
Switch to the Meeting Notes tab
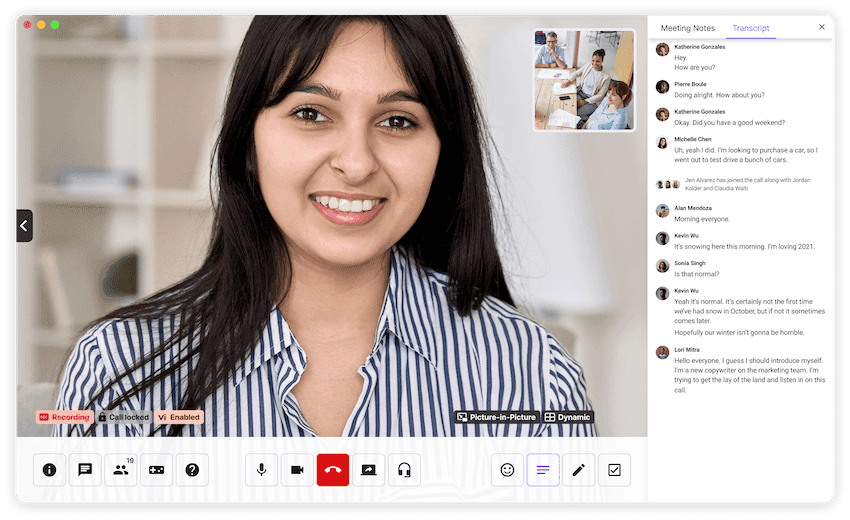pos(688,28)
